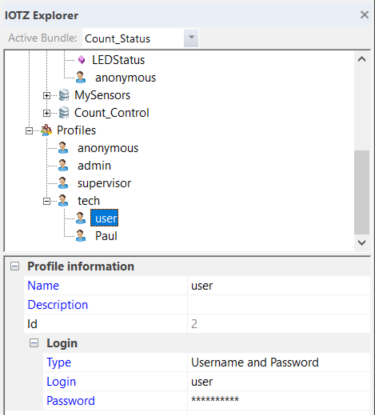Select the Description property label
Image resolution: width=375 pixels, height=415 pixels.
(58, 305)
